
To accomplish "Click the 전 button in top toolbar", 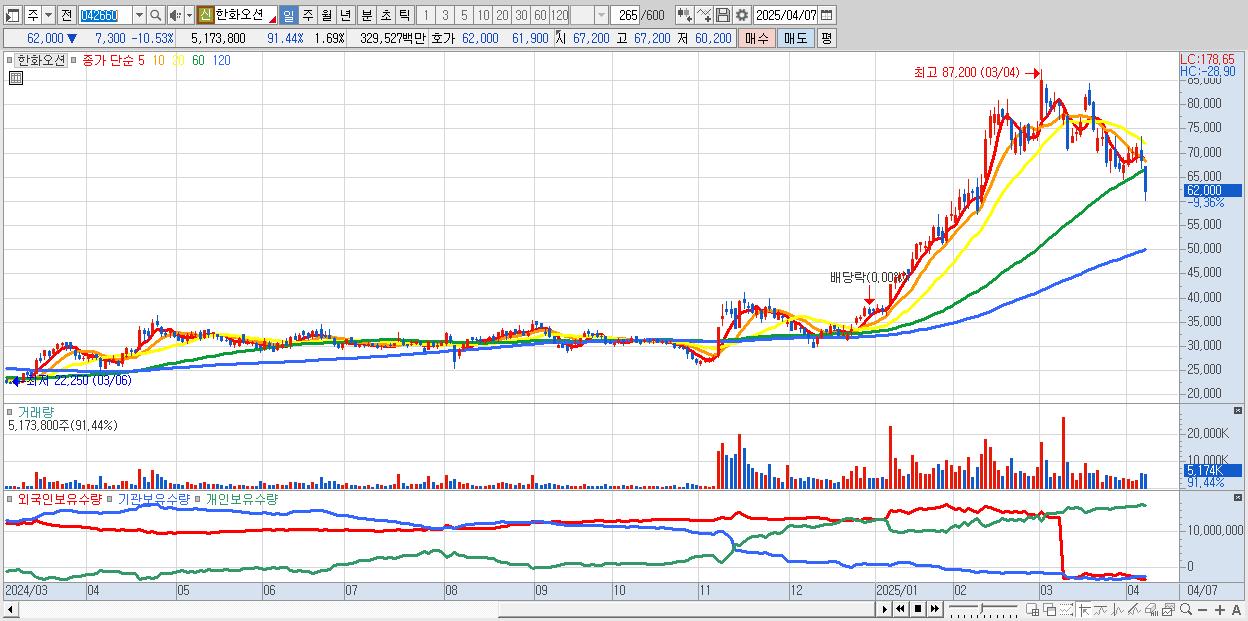I will [x=66, y=15].
